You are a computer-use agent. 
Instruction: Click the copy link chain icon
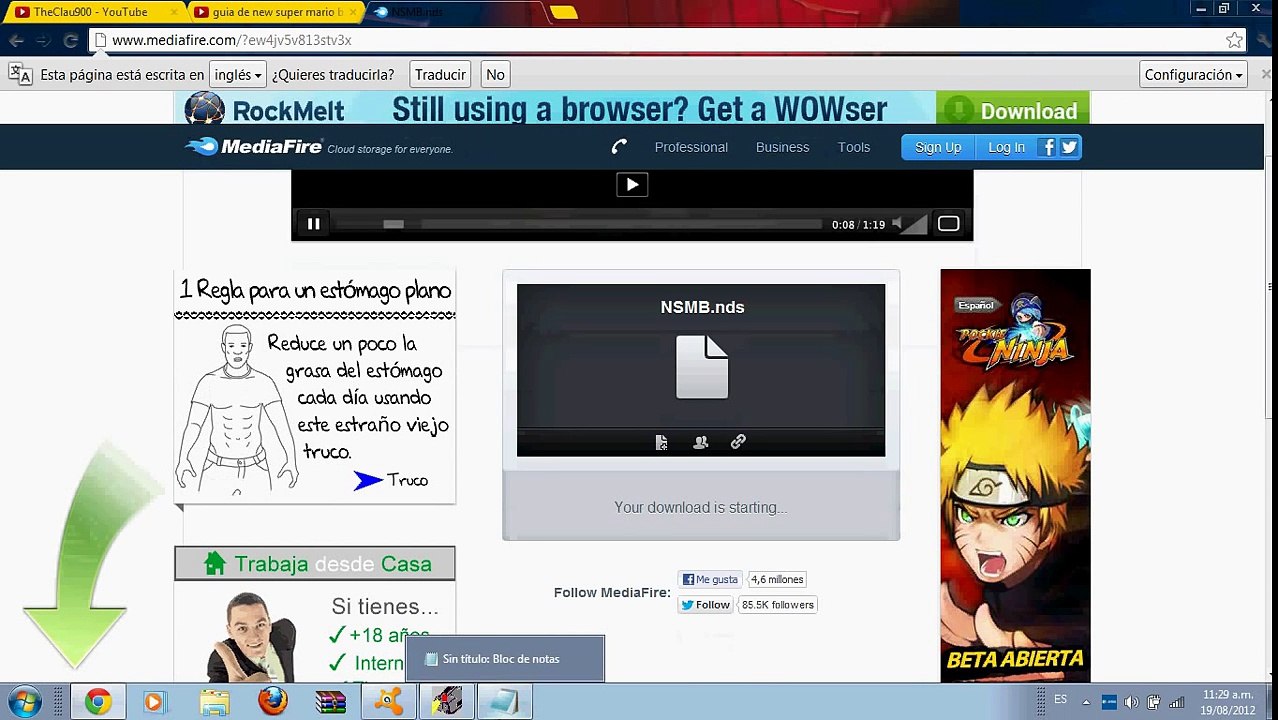tap(738, 441)
